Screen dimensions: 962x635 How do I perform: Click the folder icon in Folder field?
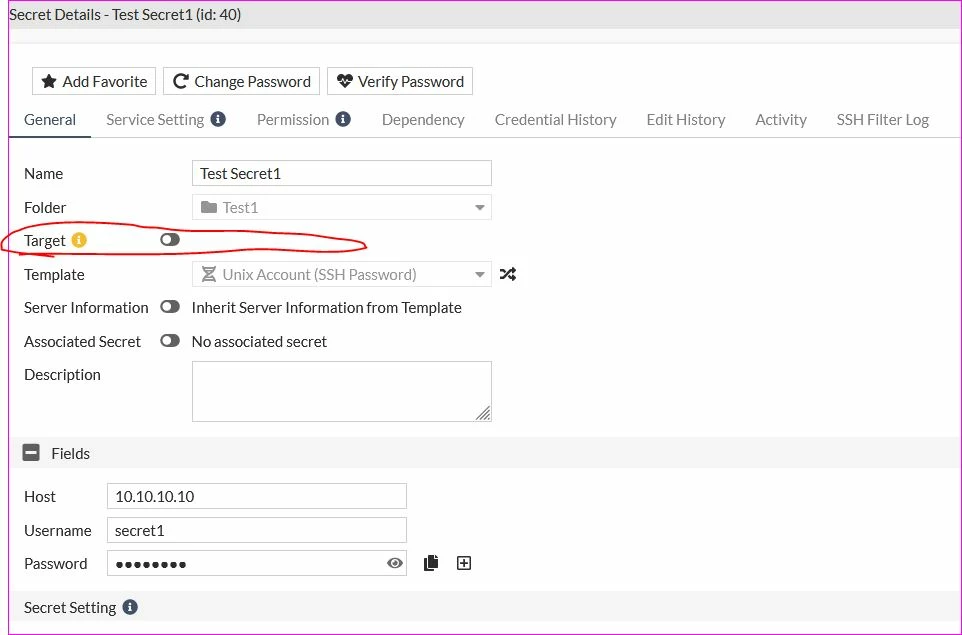pos(209,207)
